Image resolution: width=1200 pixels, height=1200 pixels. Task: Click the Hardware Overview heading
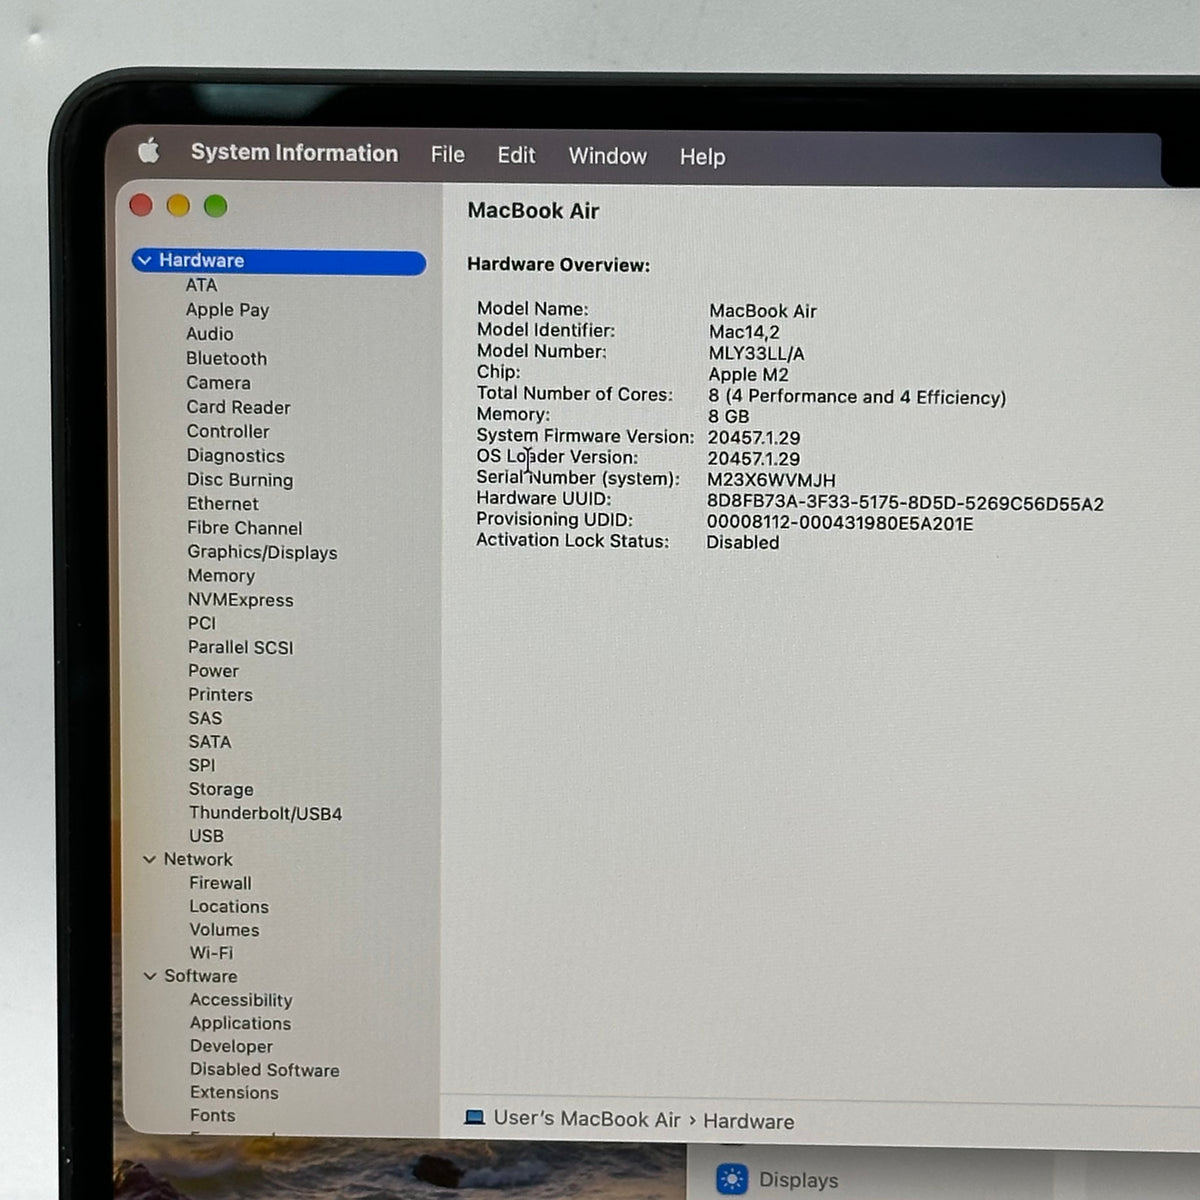point(558,265)
